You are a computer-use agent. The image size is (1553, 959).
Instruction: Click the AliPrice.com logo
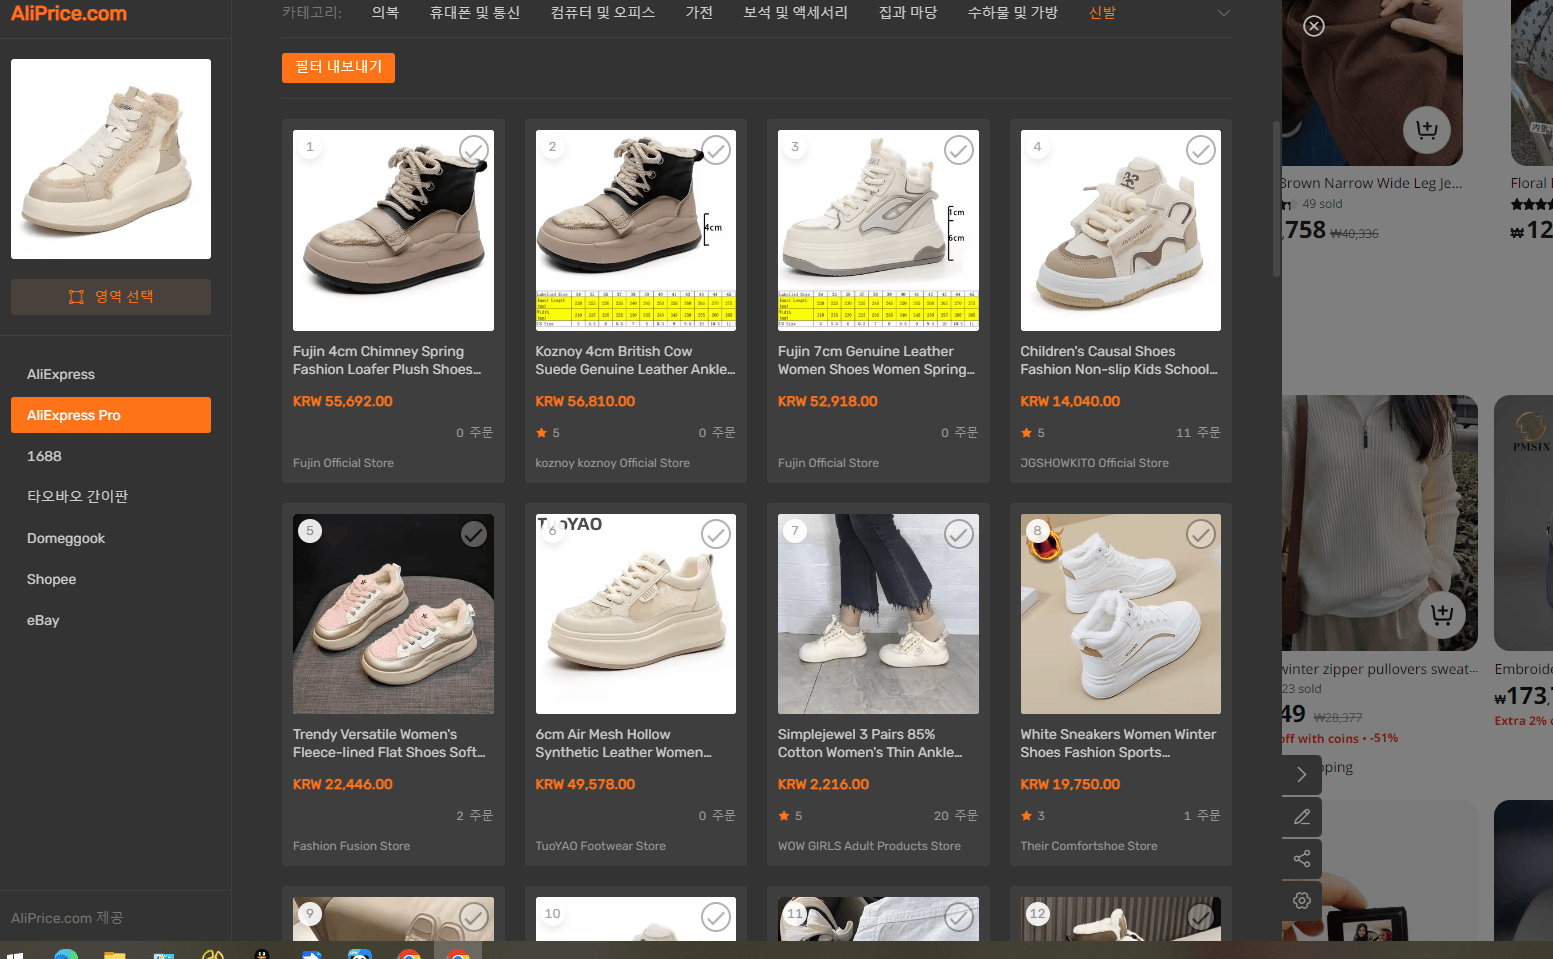69,14
